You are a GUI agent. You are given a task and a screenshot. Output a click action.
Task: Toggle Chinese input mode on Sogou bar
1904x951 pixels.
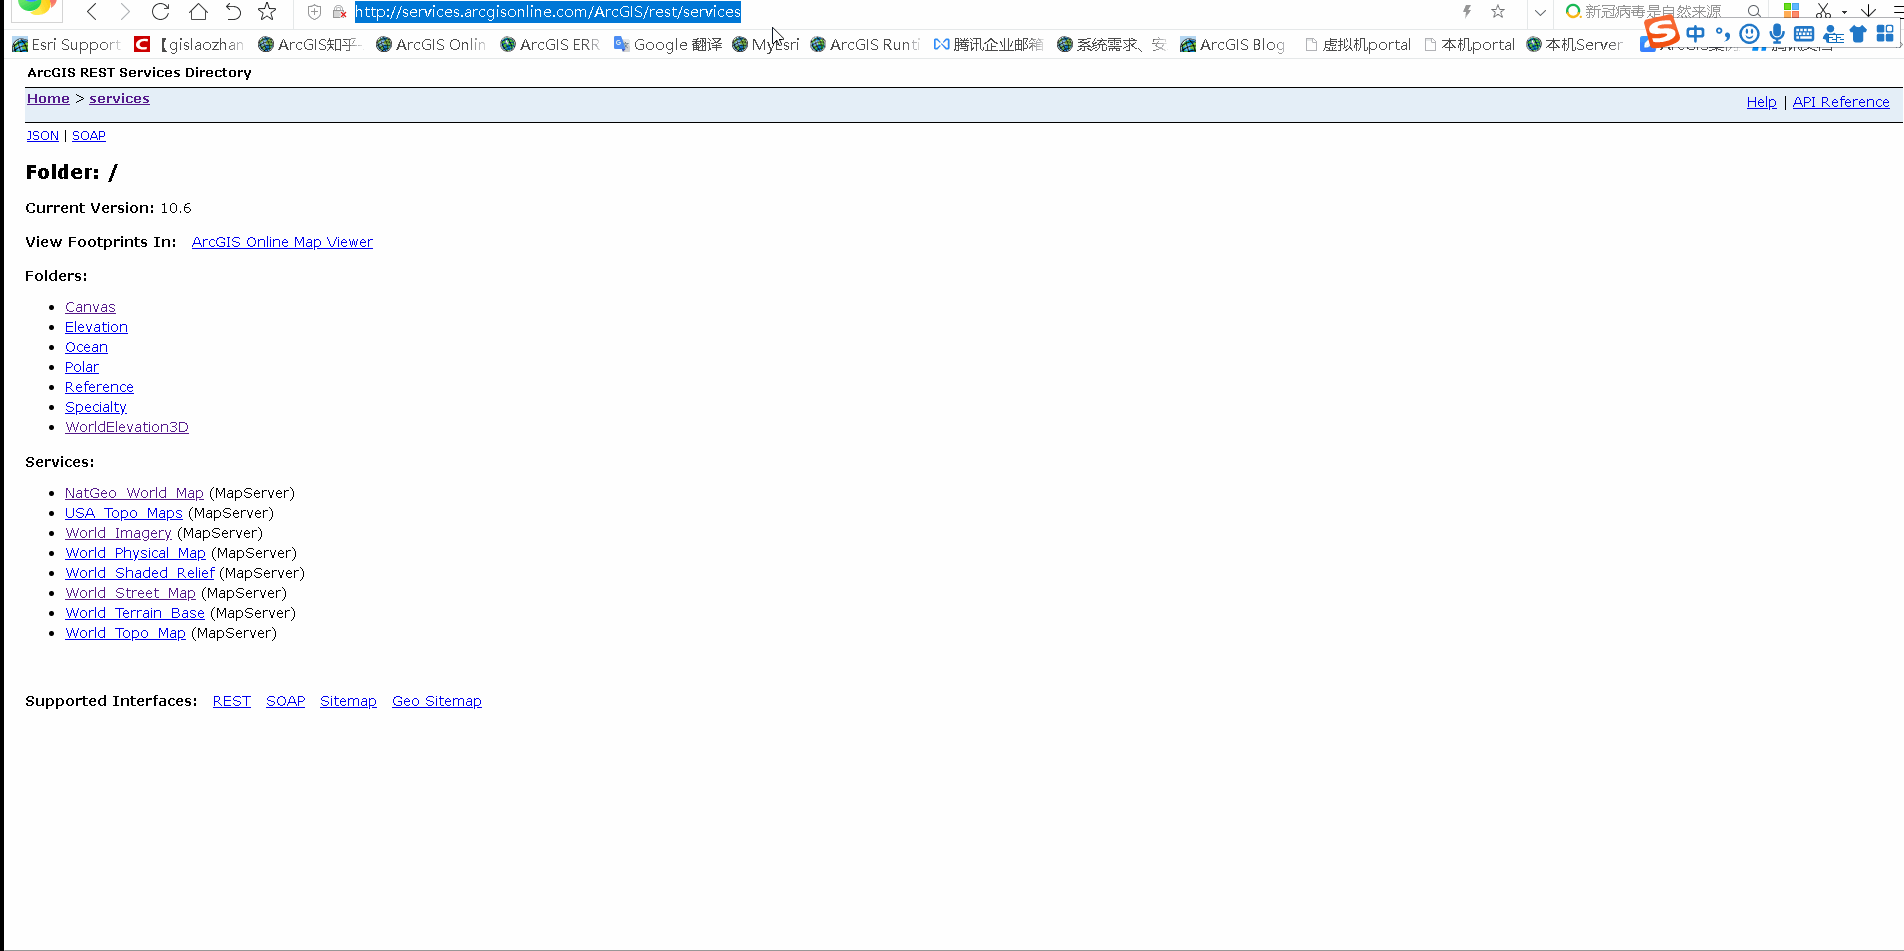(x=1696, y=33)
